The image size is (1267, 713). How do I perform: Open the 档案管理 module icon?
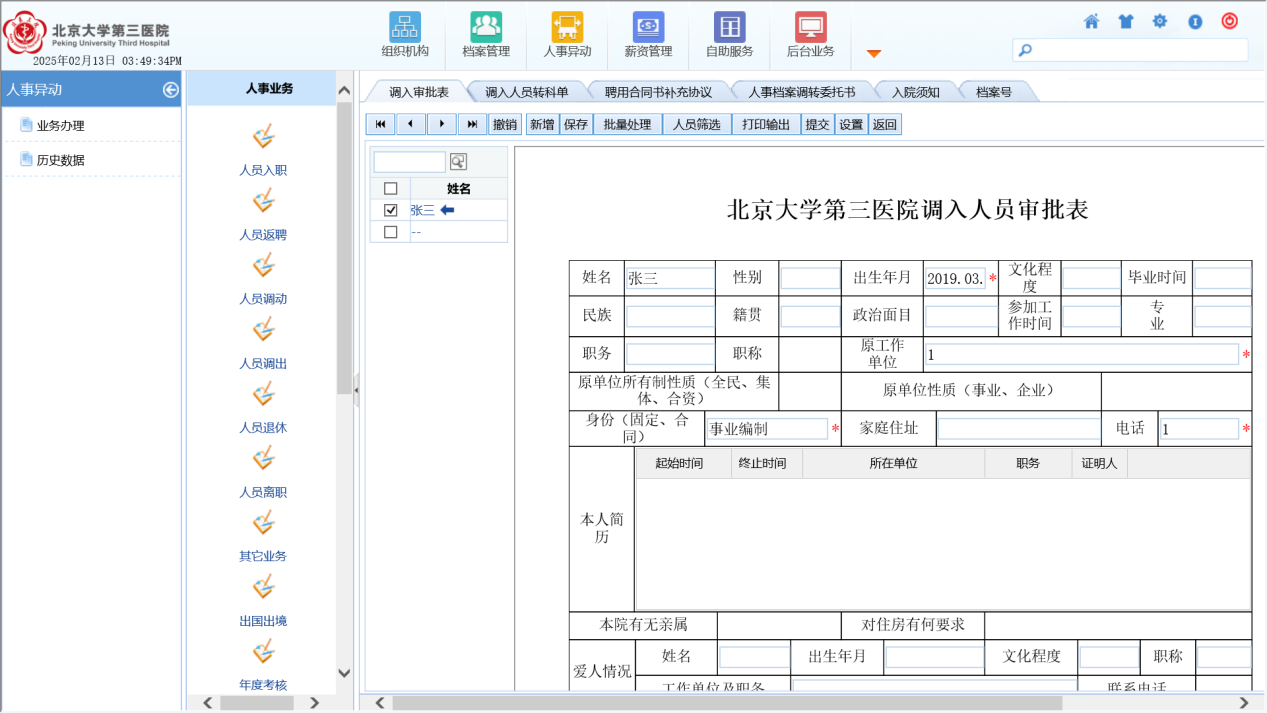486,27
